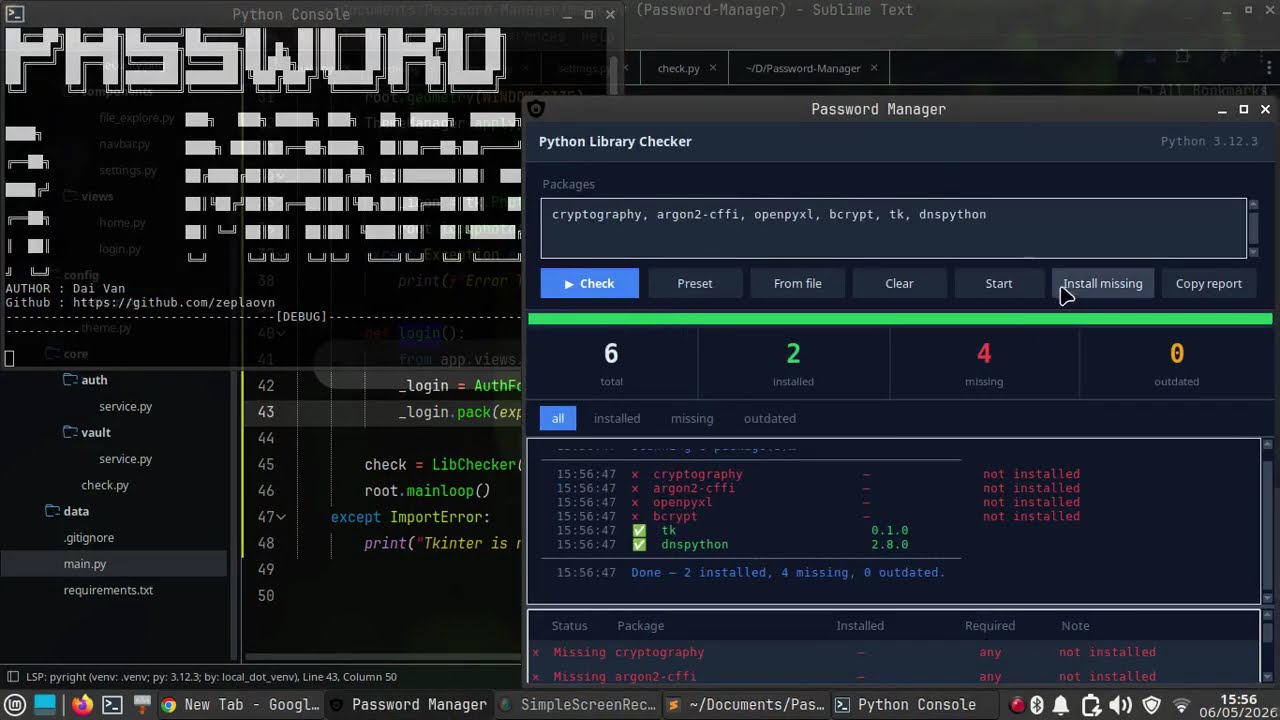Click the green progress bar
Viewport: 1280px width, 720px height.
[x=900, y=319]
